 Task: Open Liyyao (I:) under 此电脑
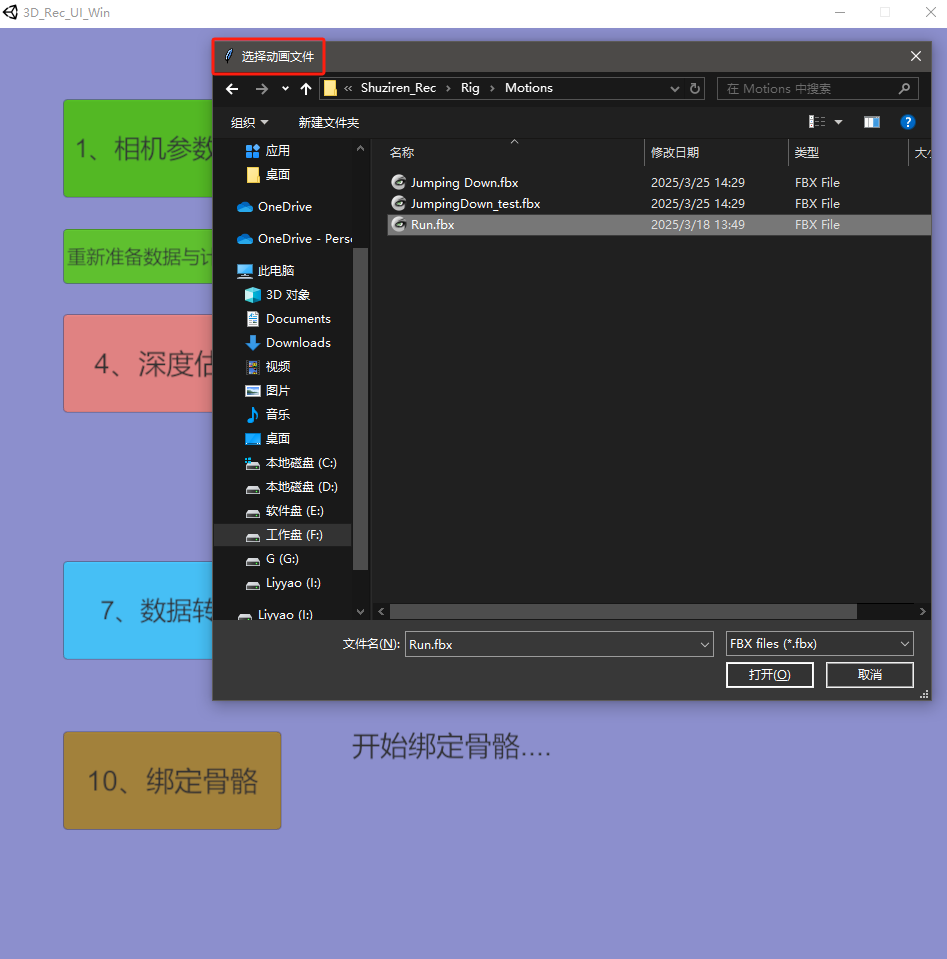(x=283, y=583)
